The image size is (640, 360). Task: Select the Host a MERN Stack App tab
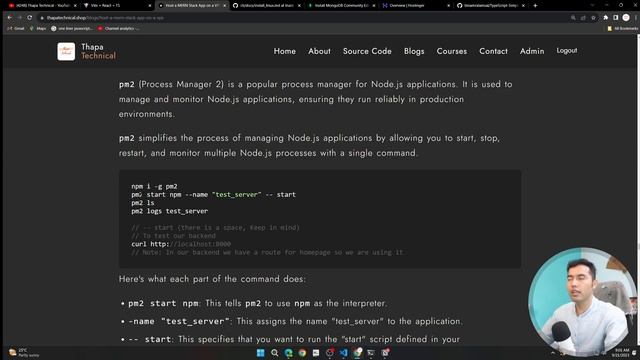click(192, 5)
